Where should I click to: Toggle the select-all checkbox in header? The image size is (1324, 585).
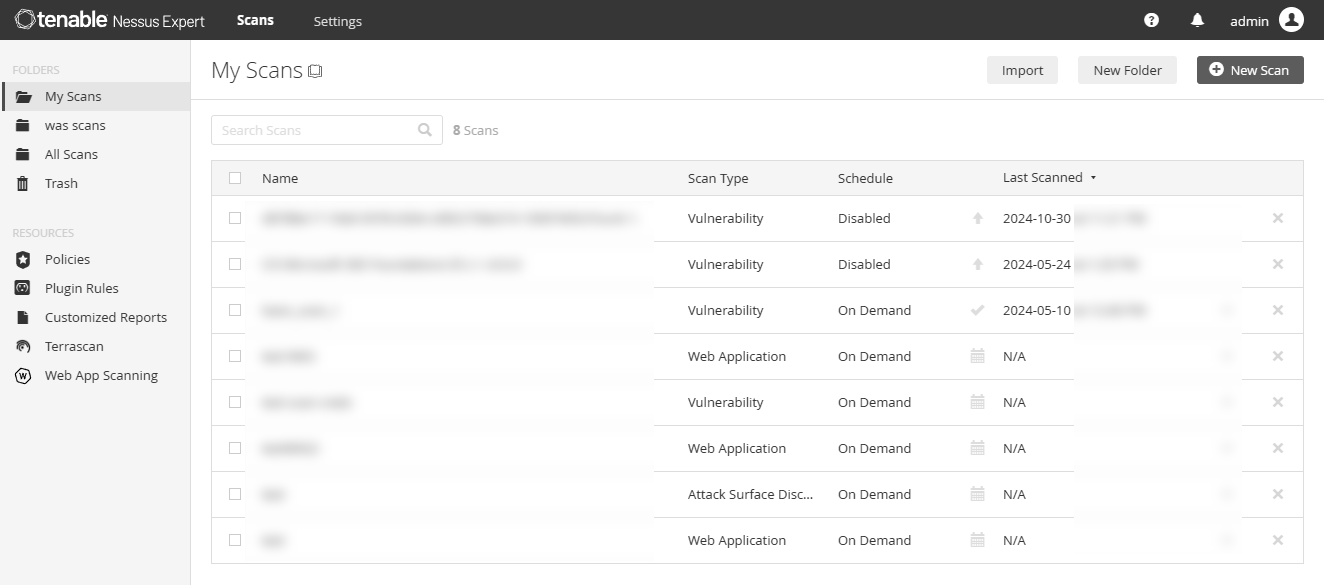coord(235,178)
